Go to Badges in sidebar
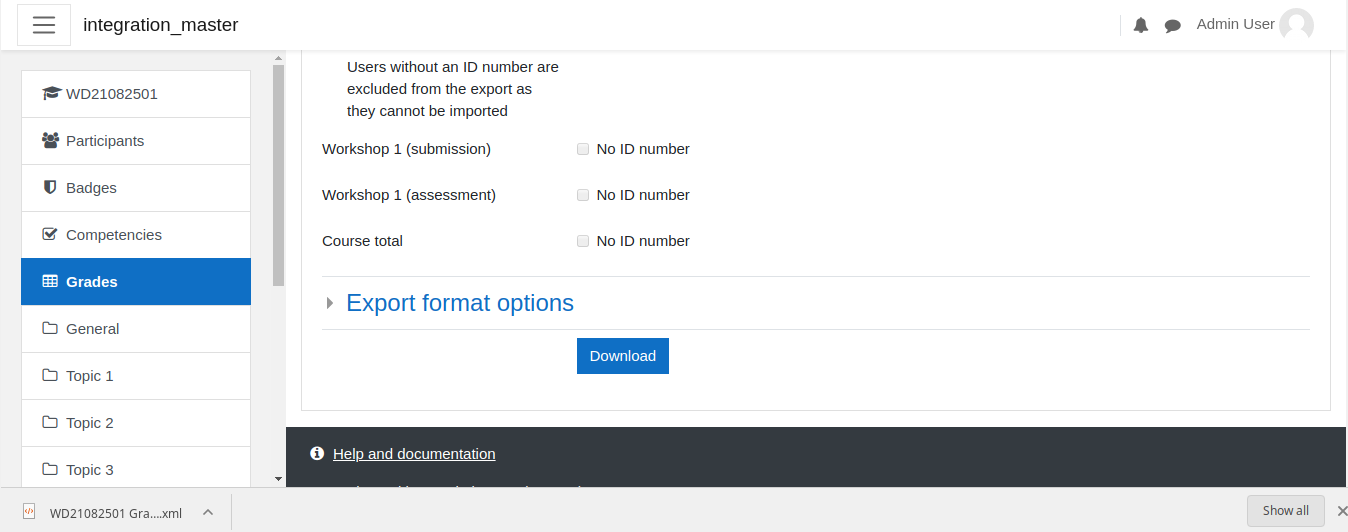The image size is (1348, 532). tap(136, 188)
